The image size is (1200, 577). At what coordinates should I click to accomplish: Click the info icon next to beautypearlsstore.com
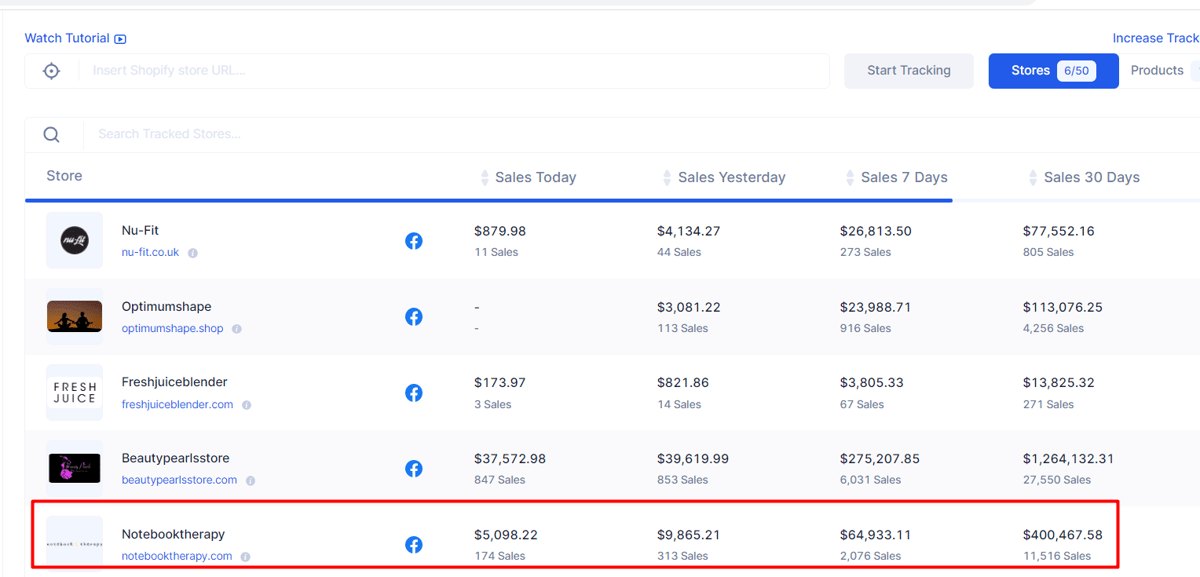click(251, 481)
